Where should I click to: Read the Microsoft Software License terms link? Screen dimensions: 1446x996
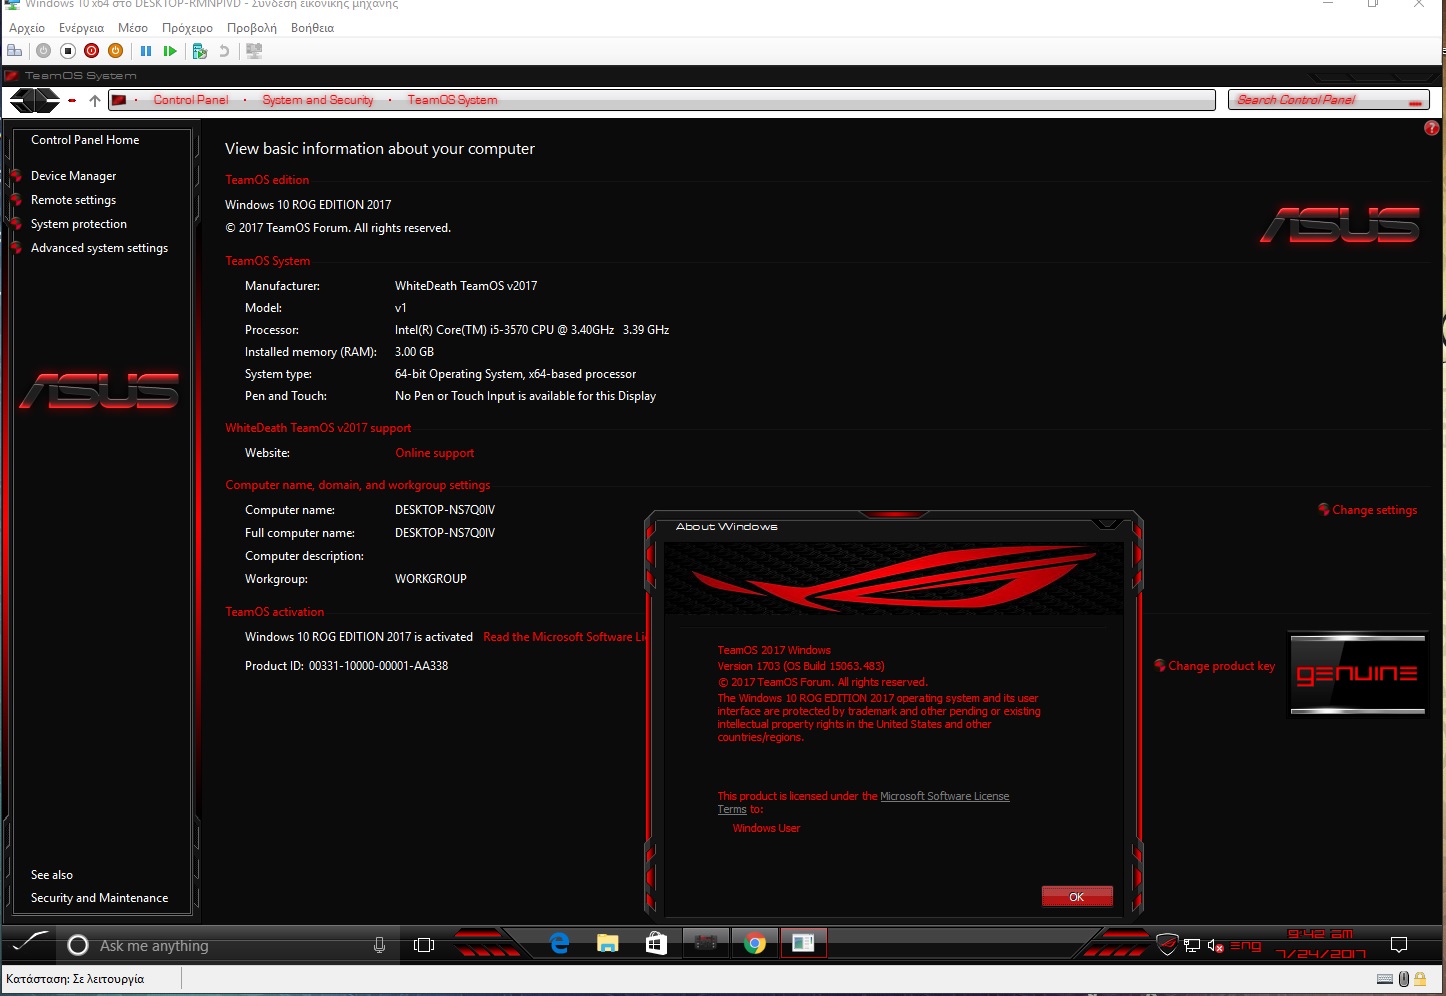tap(565, 637)
